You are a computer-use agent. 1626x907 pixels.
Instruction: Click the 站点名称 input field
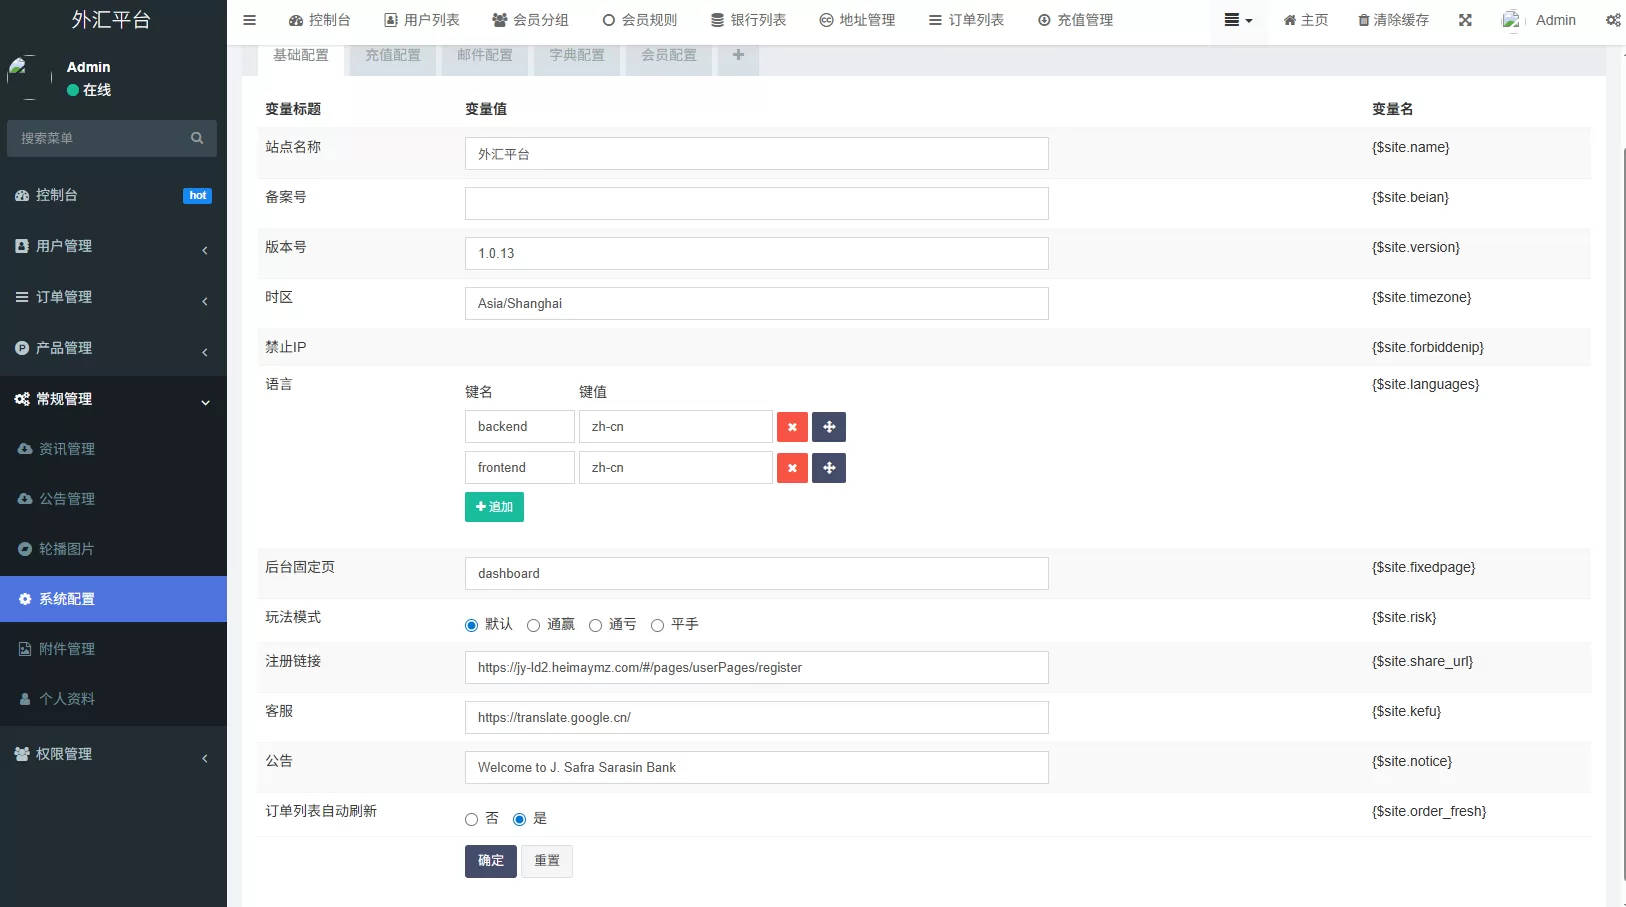pos(756,153)
